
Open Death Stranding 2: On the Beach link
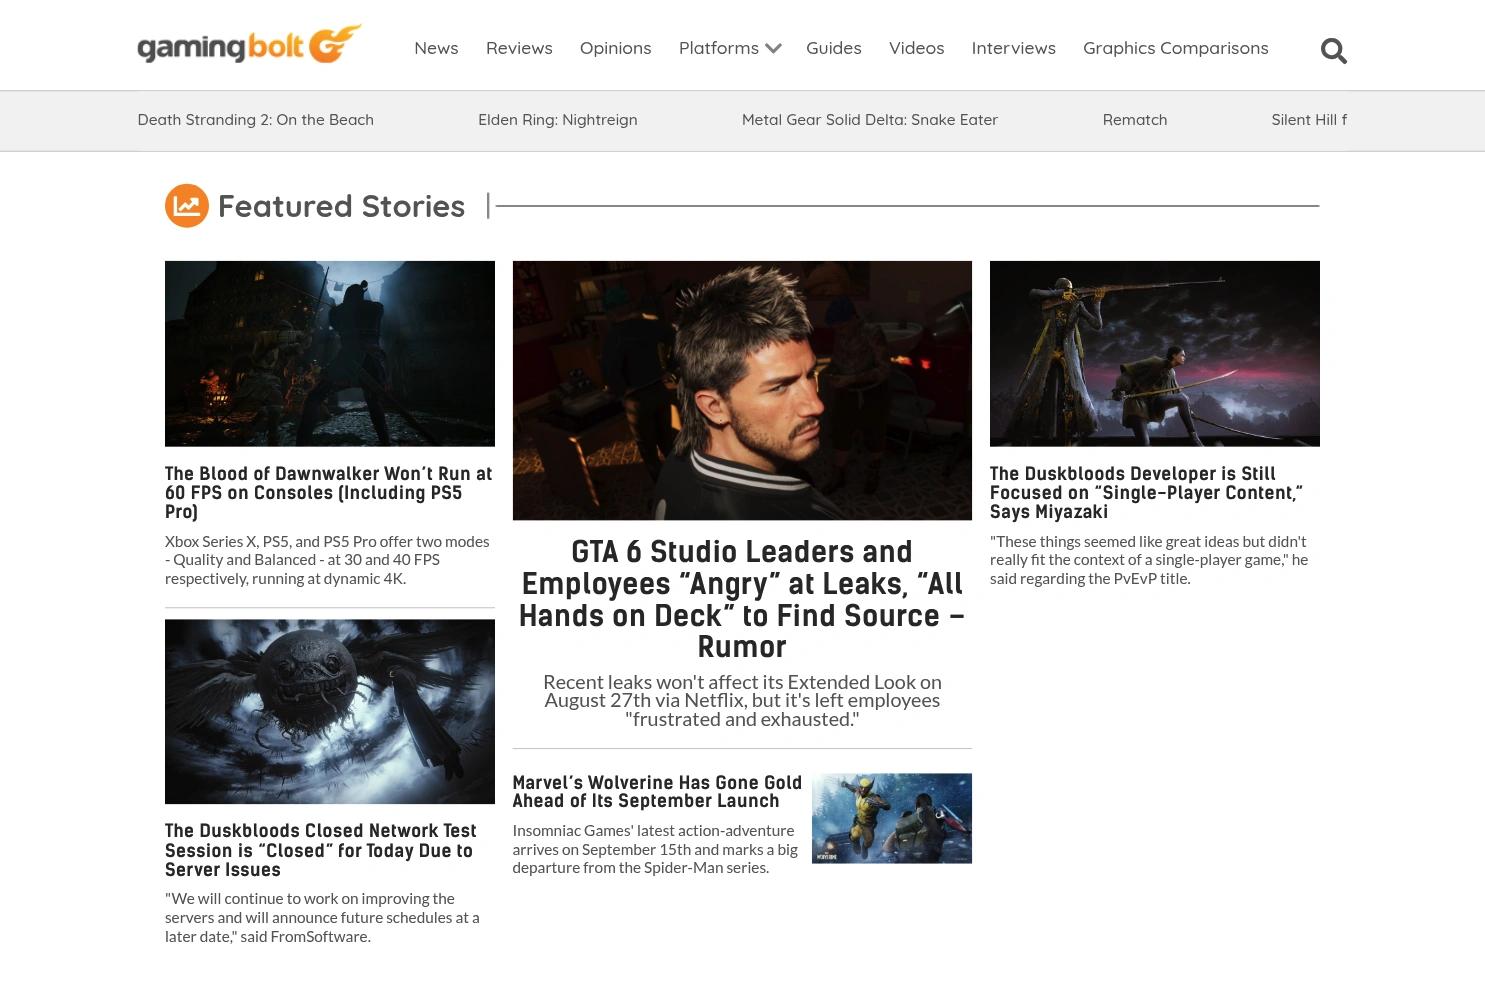255,120
